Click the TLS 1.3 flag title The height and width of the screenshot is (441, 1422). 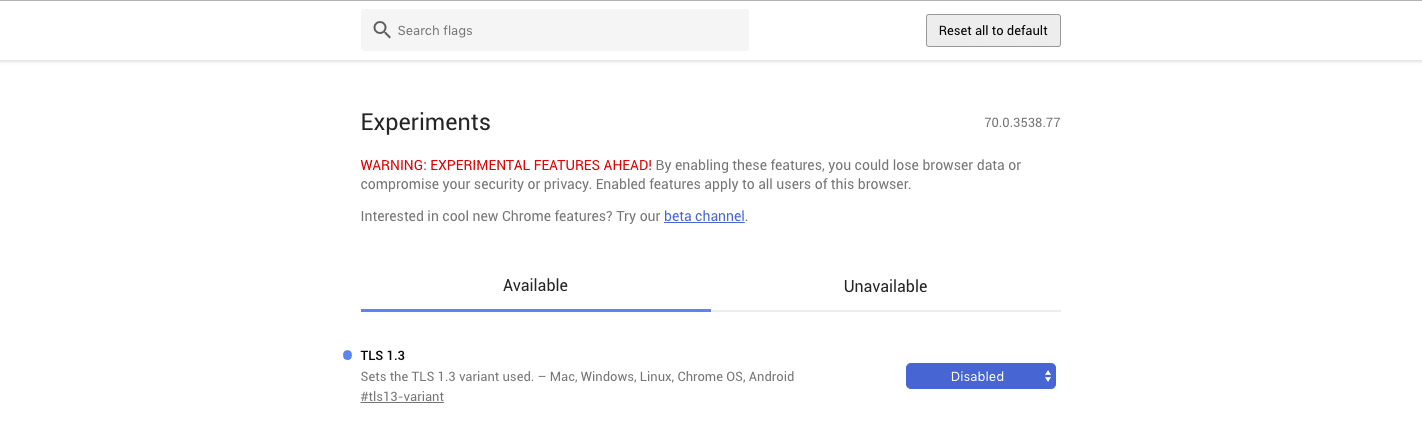click(x=383, y=355)
